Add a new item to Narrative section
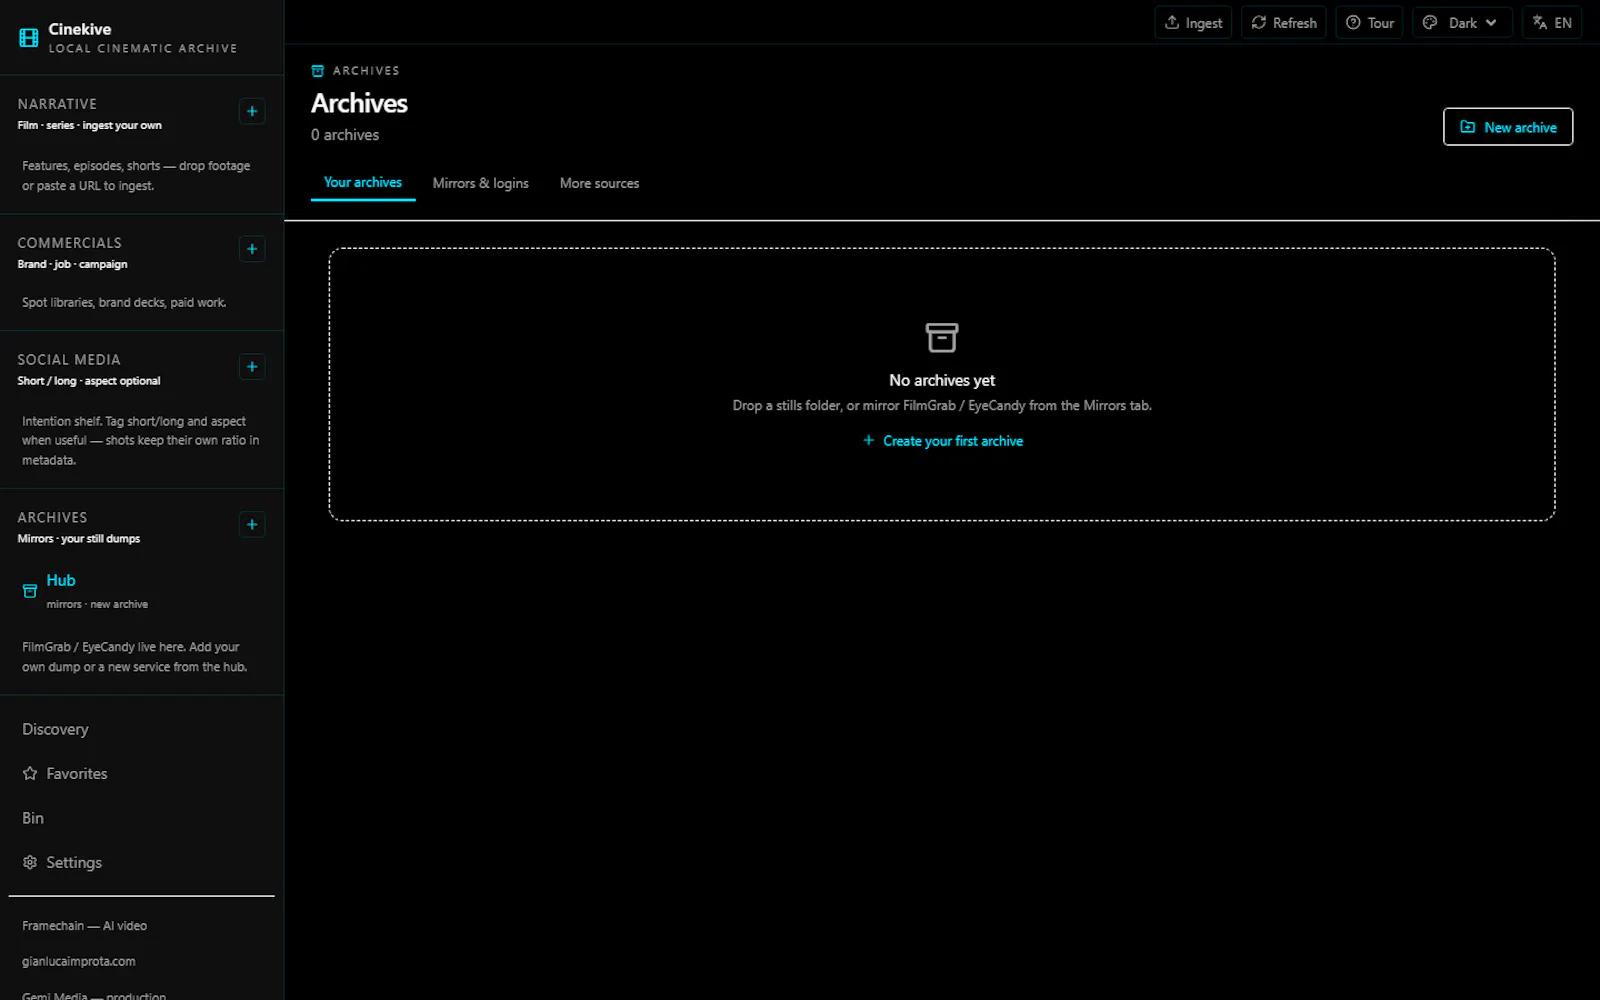Viewport: 1600px width, 1000px height. point(252,111)
